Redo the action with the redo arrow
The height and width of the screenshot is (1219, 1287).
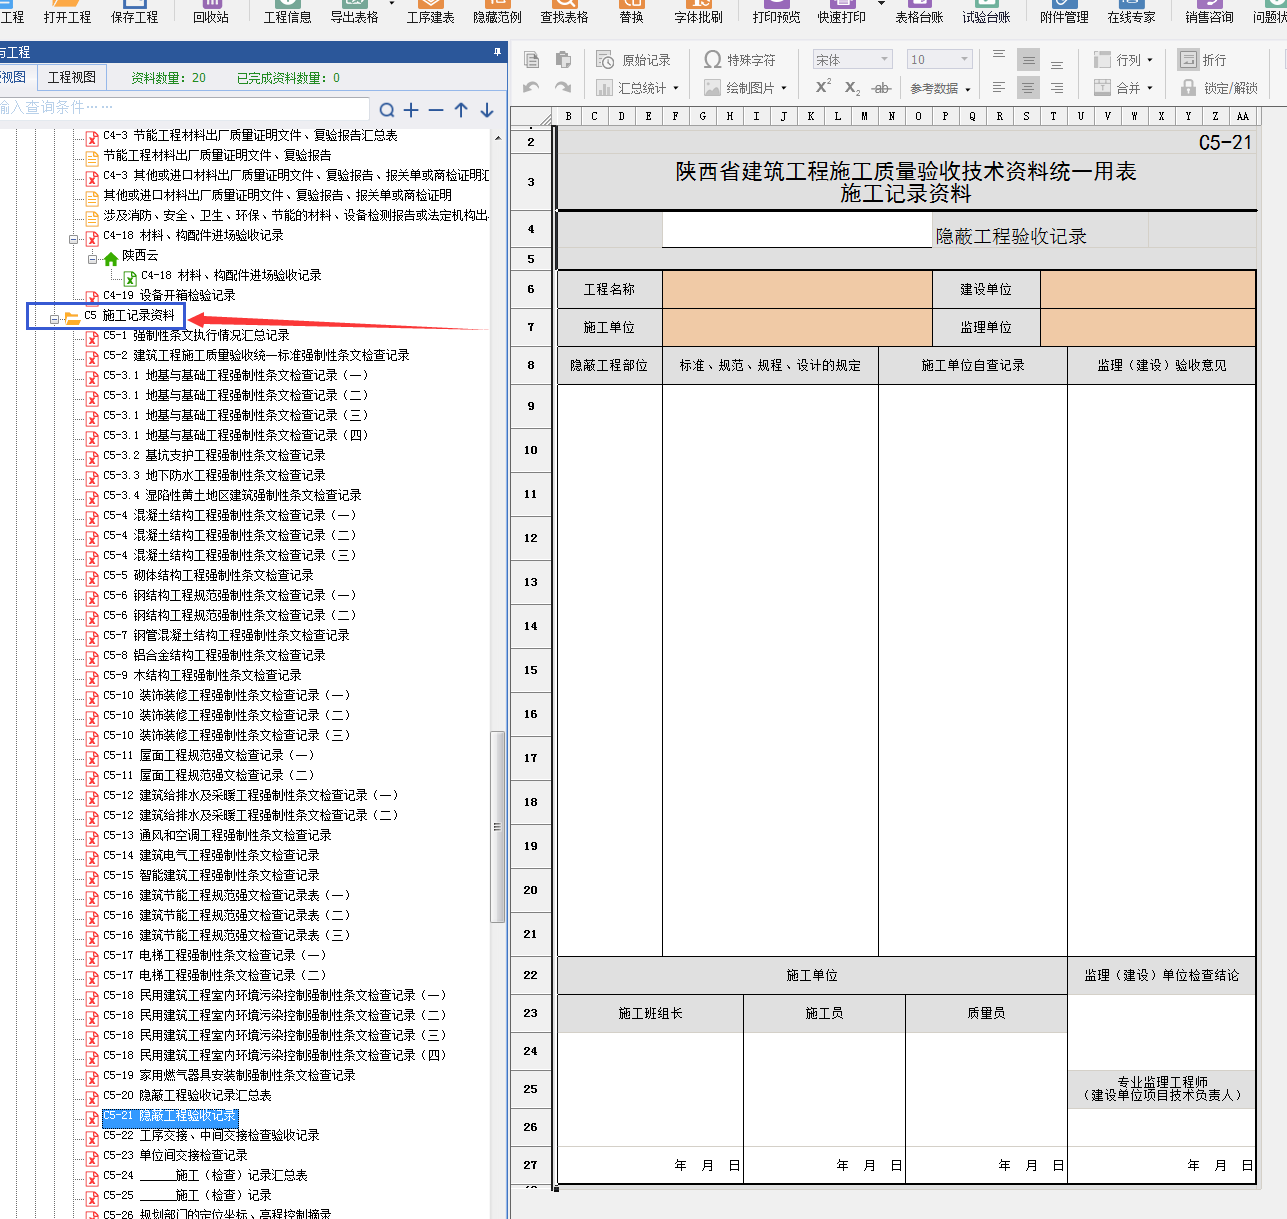563,88
